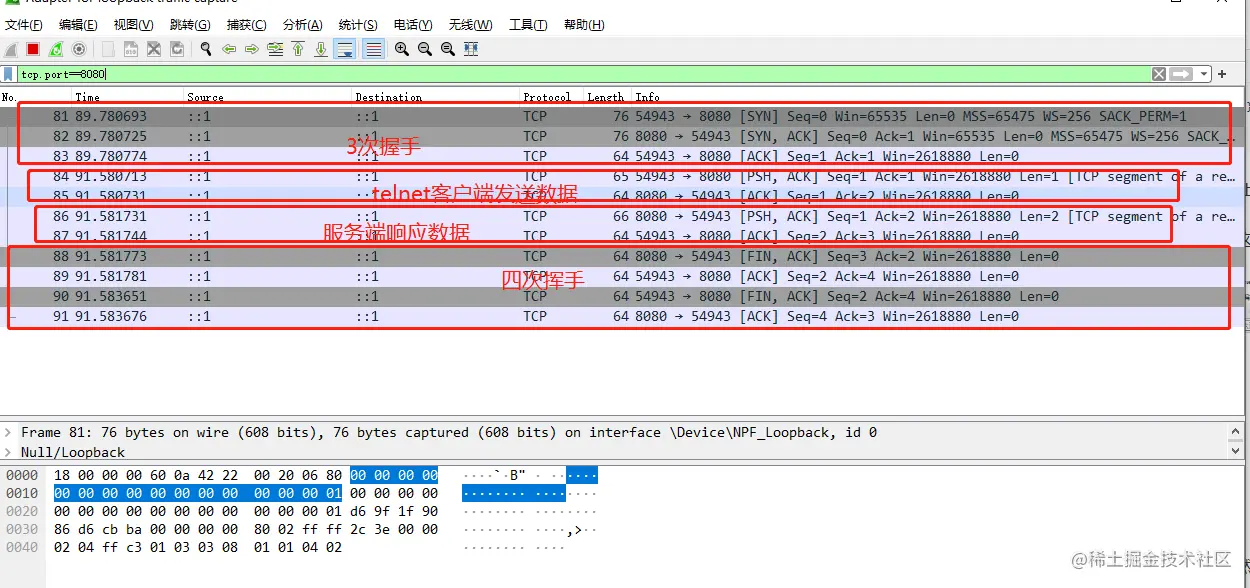Jump to the last packet icon
This screenshot has width=1250, height=588.
(321, 49)
